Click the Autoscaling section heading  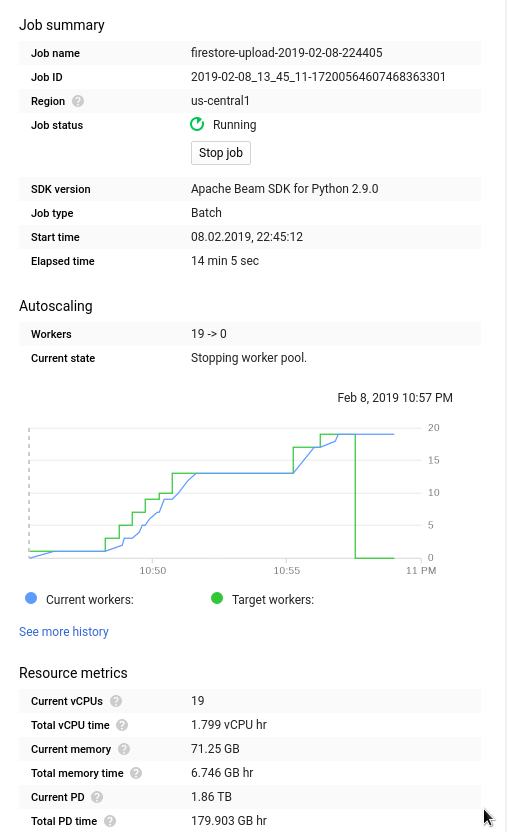(x=56, y=306)
